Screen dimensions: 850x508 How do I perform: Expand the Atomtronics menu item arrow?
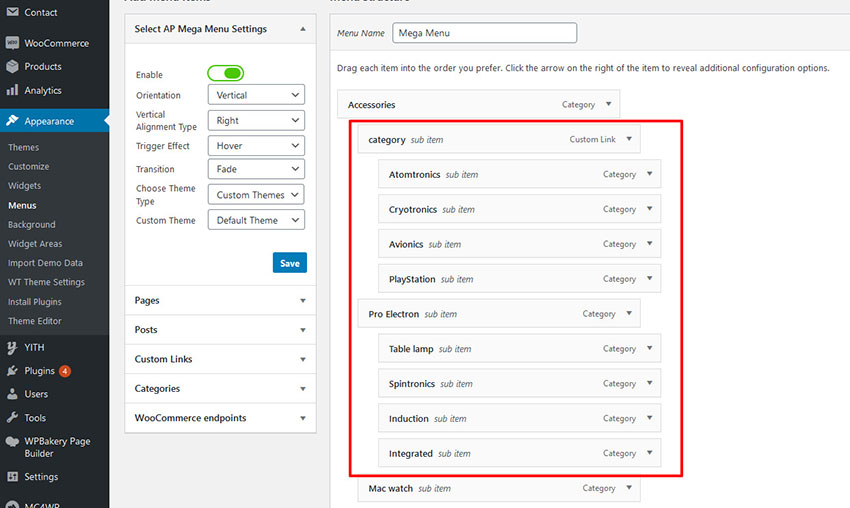(650, 174)
